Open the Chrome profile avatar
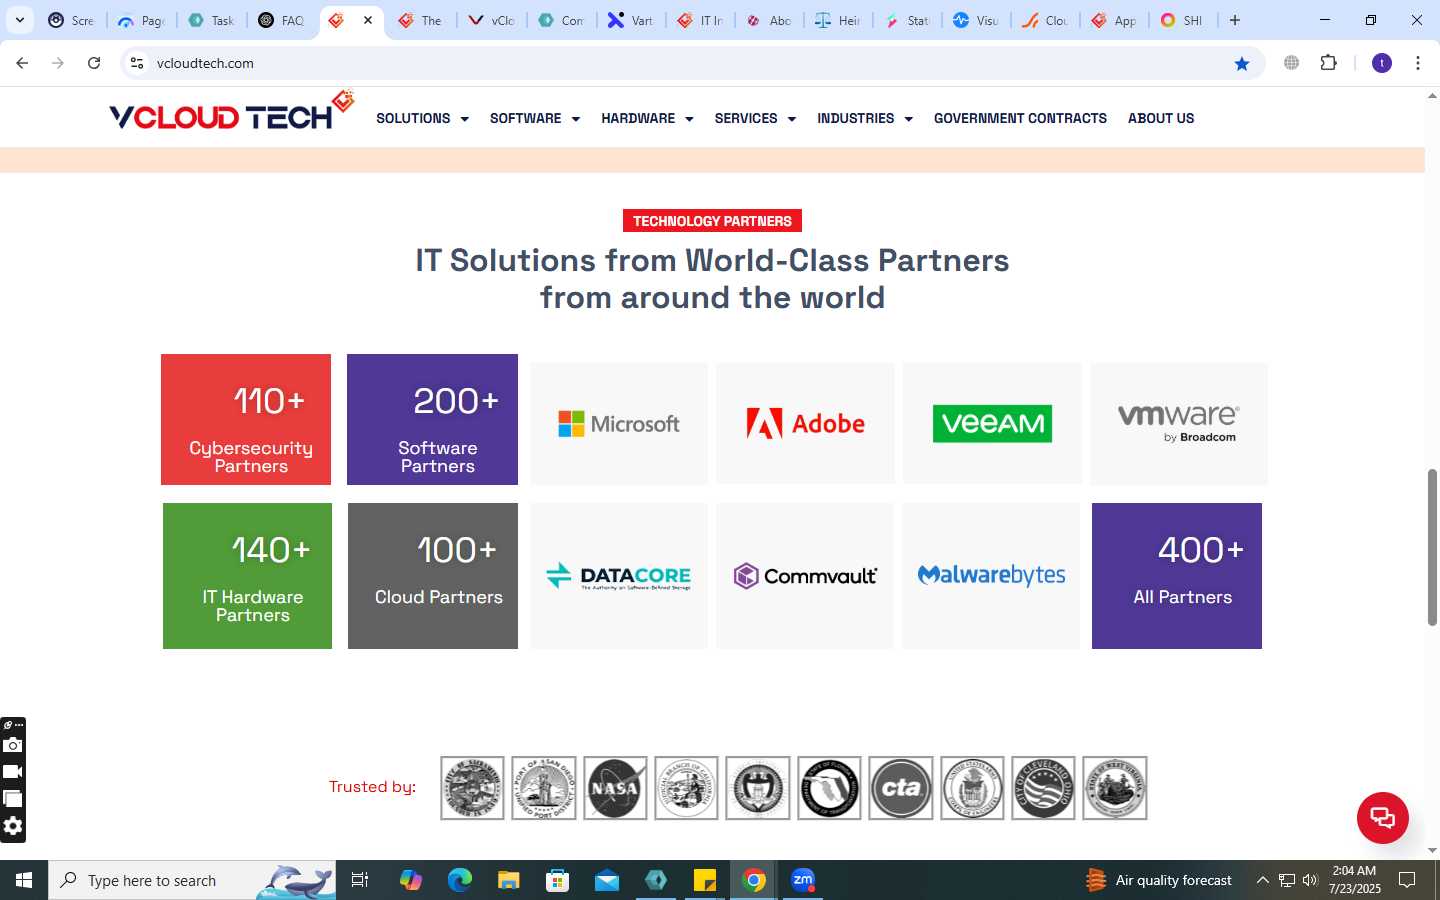1440x900 pixels. click(1382, 63)
